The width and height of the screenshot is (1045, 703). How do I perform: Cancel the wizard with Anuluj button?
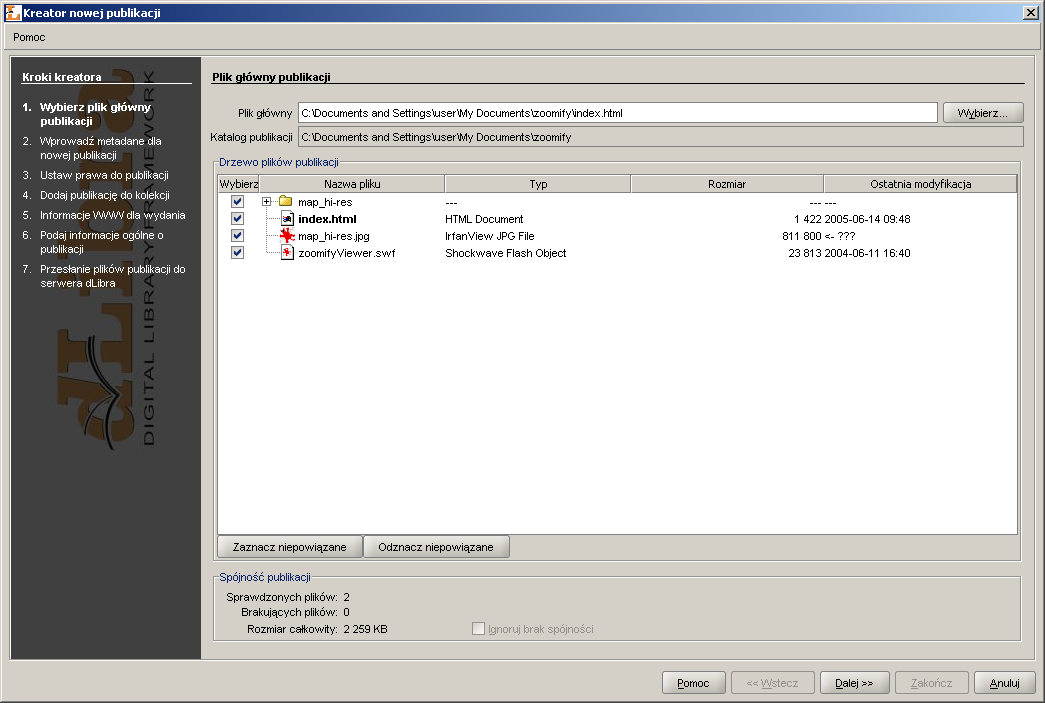pyautogui.click(x=1004, y=683)
